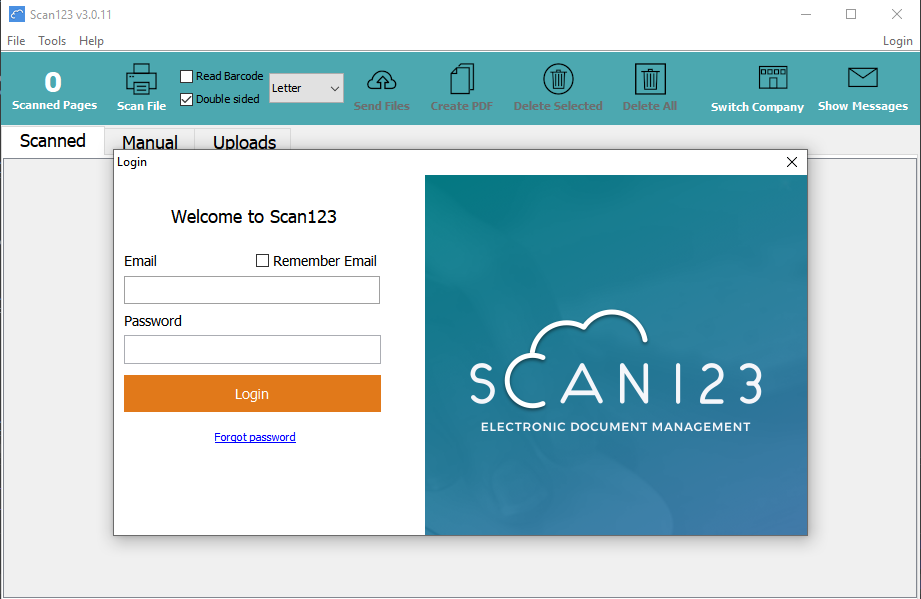Screen dimensions: 921x599
Task: Switch to the Manual tab
Action: coord(150,142)
